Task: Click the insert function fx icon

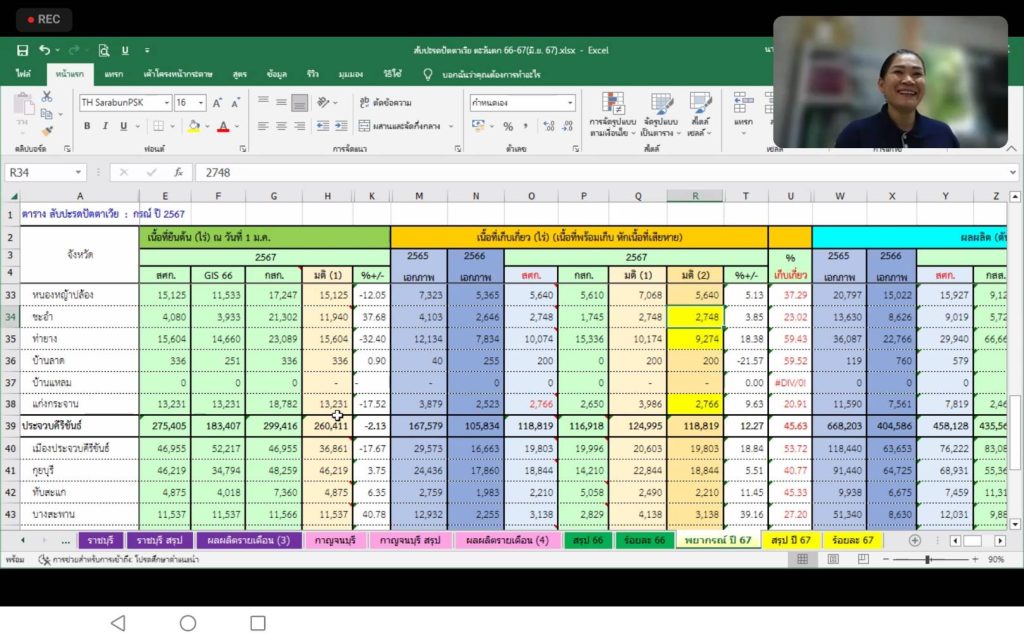Action: (177, 172)
